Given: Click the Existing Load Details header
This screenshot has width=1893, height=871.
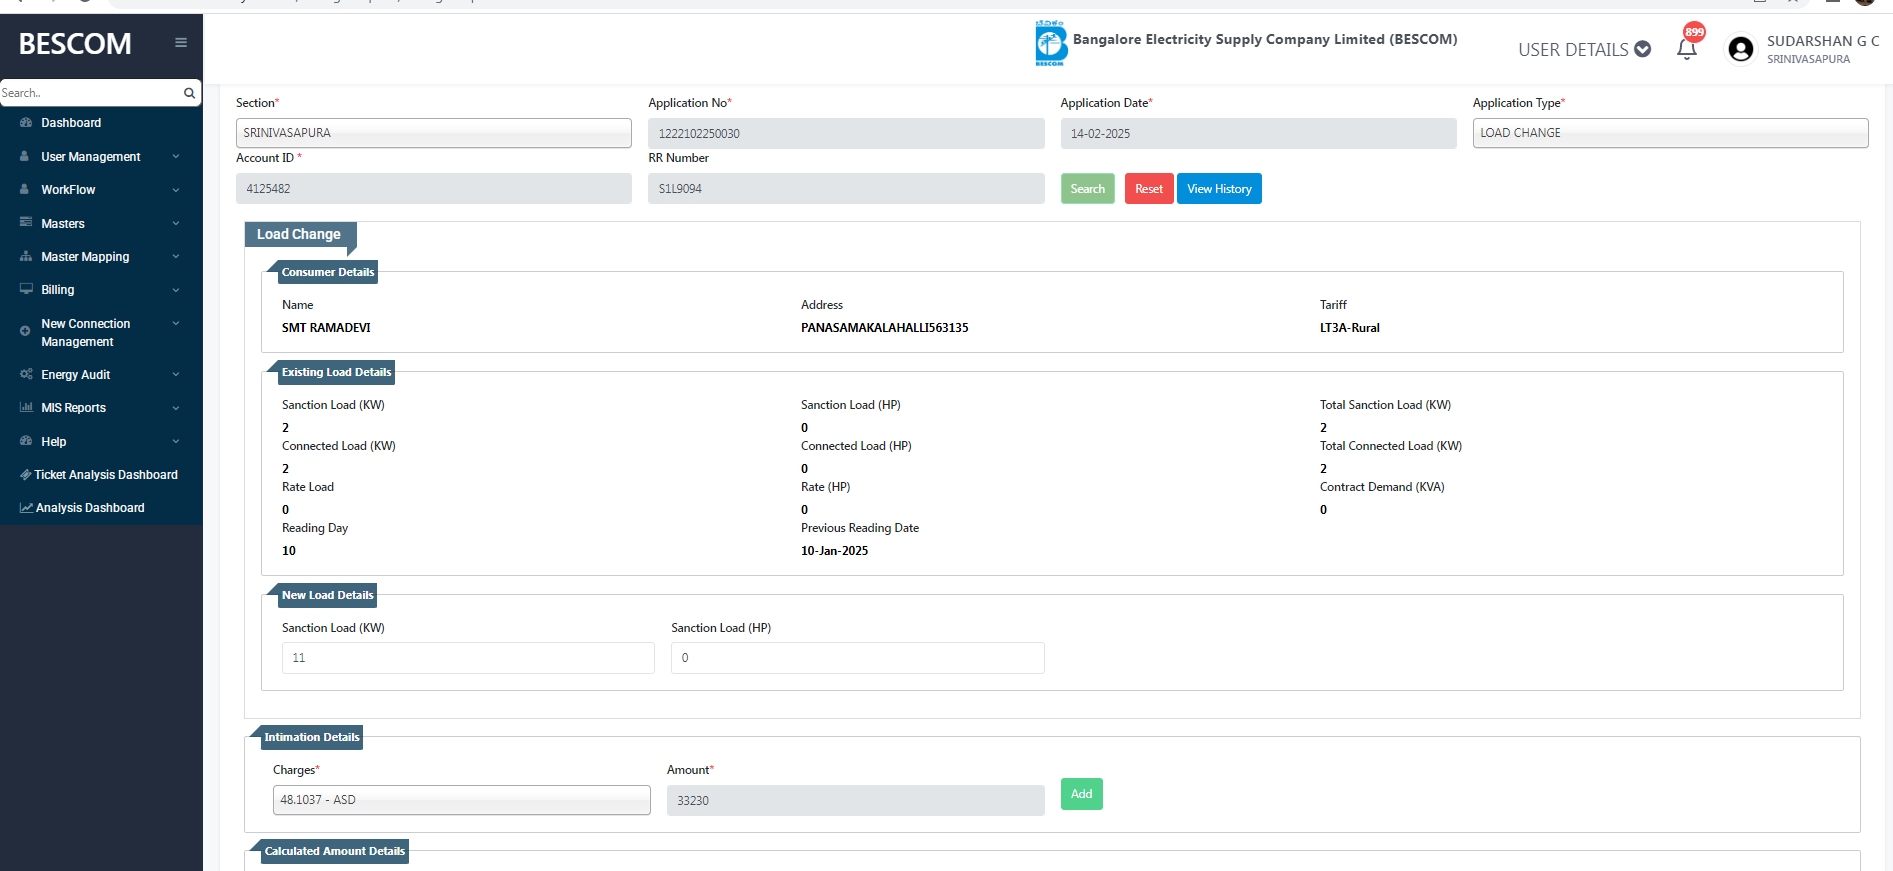Looking at the screenshot, I should point(336,372).
